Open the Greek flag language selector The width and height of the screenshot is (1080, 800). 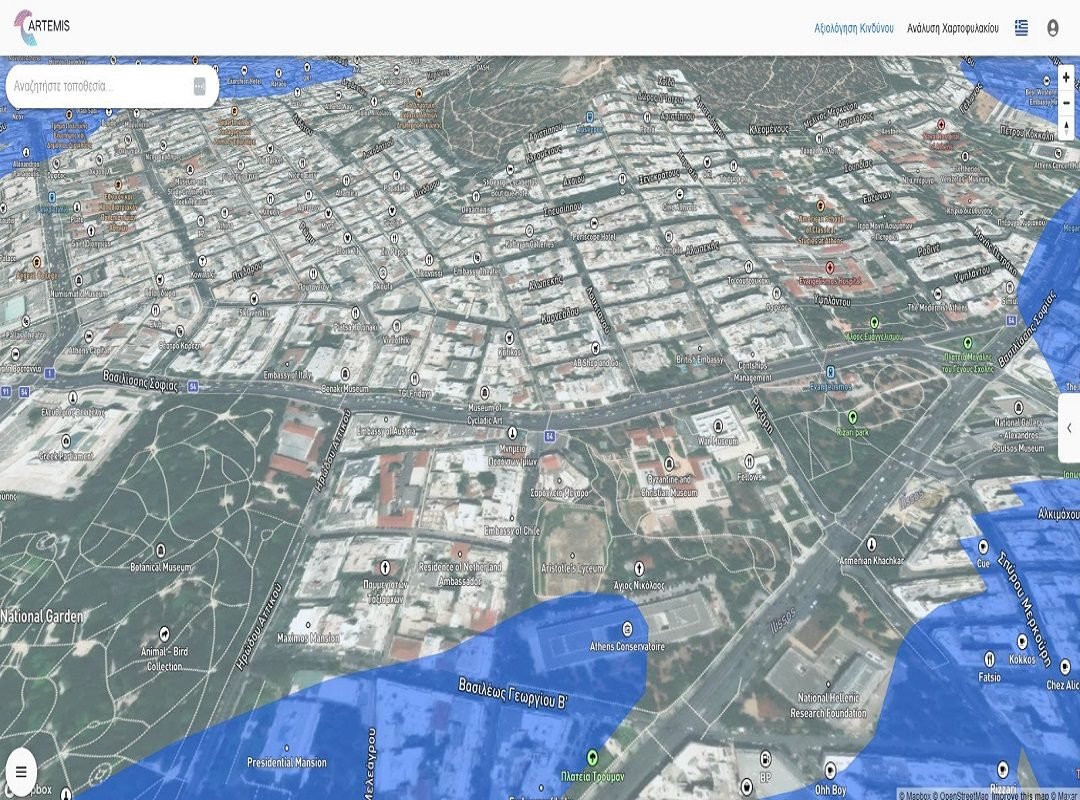click(1021, 28)
